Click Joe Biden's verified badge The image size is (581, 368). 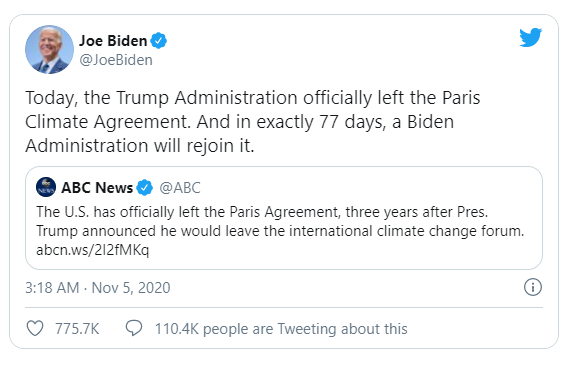159,40
